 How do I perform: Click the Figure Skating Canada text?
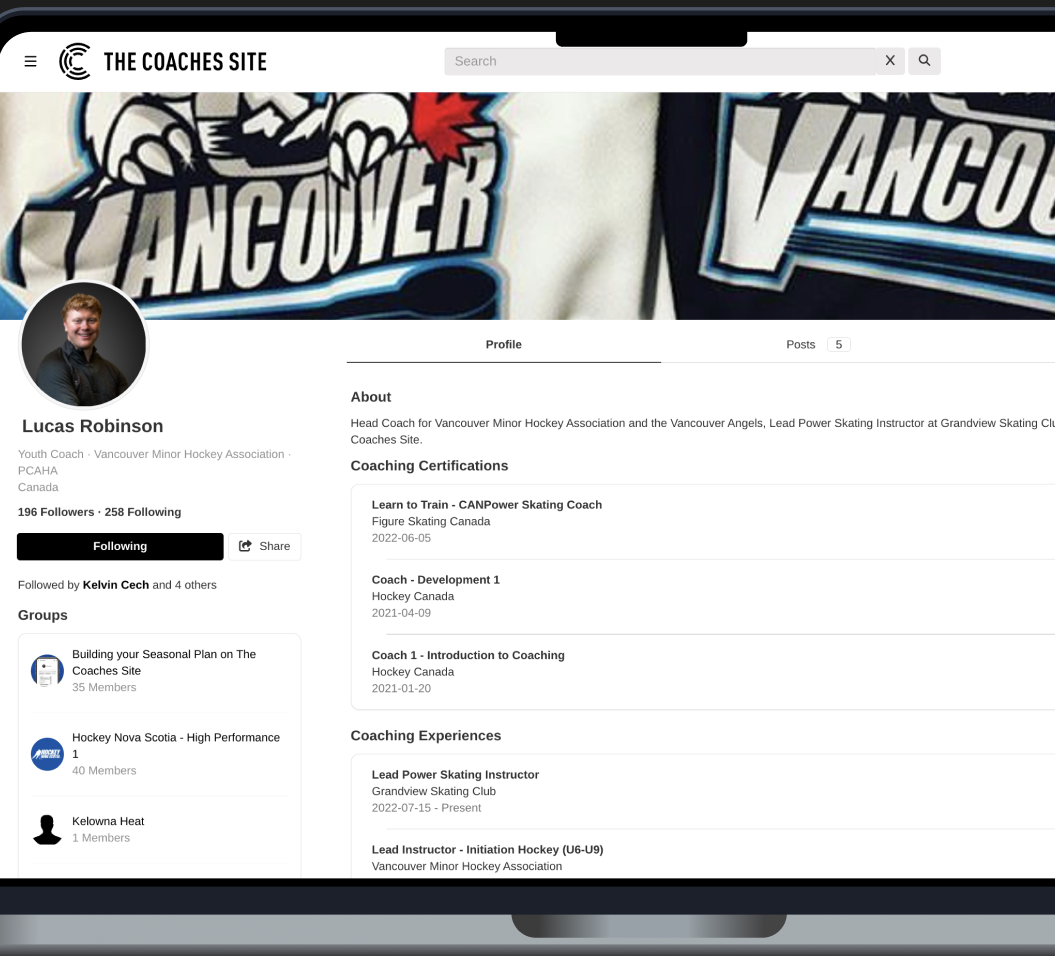(431, 521)
